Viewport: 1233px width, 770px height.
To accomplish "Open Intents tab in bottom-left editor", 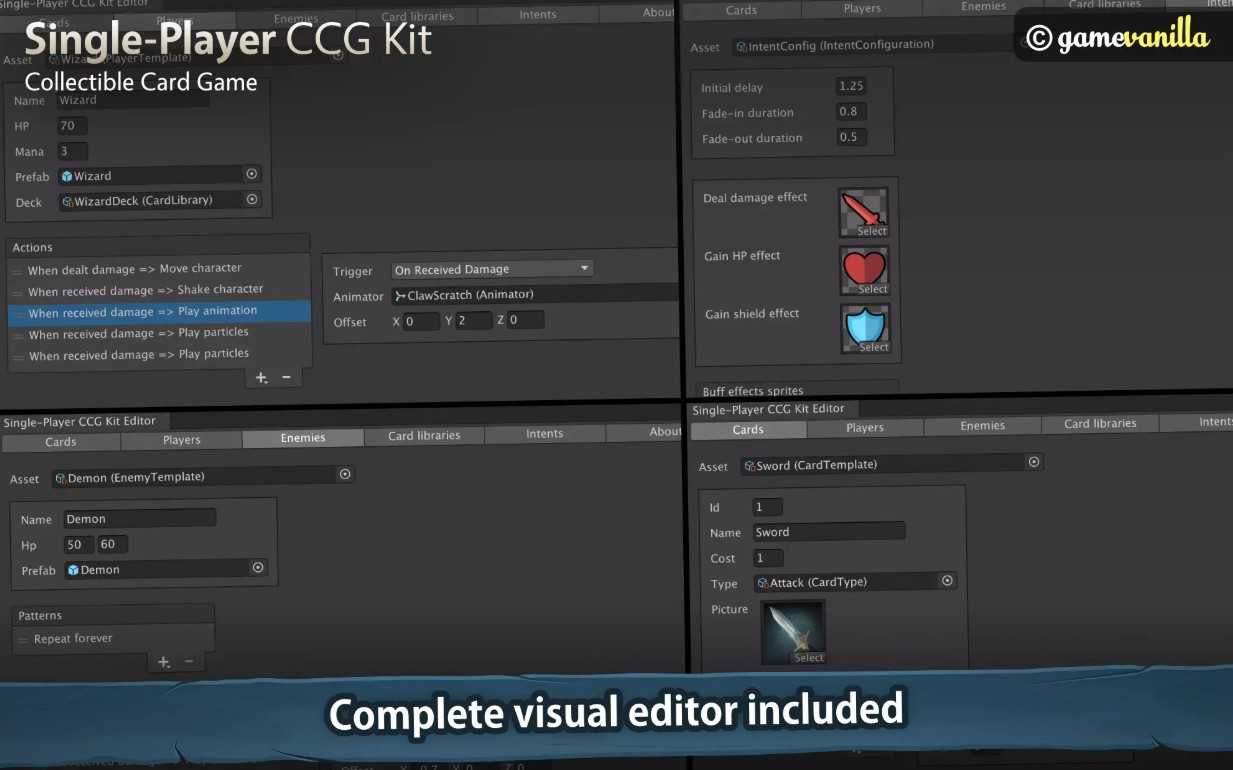I will (x=545, y=434).
